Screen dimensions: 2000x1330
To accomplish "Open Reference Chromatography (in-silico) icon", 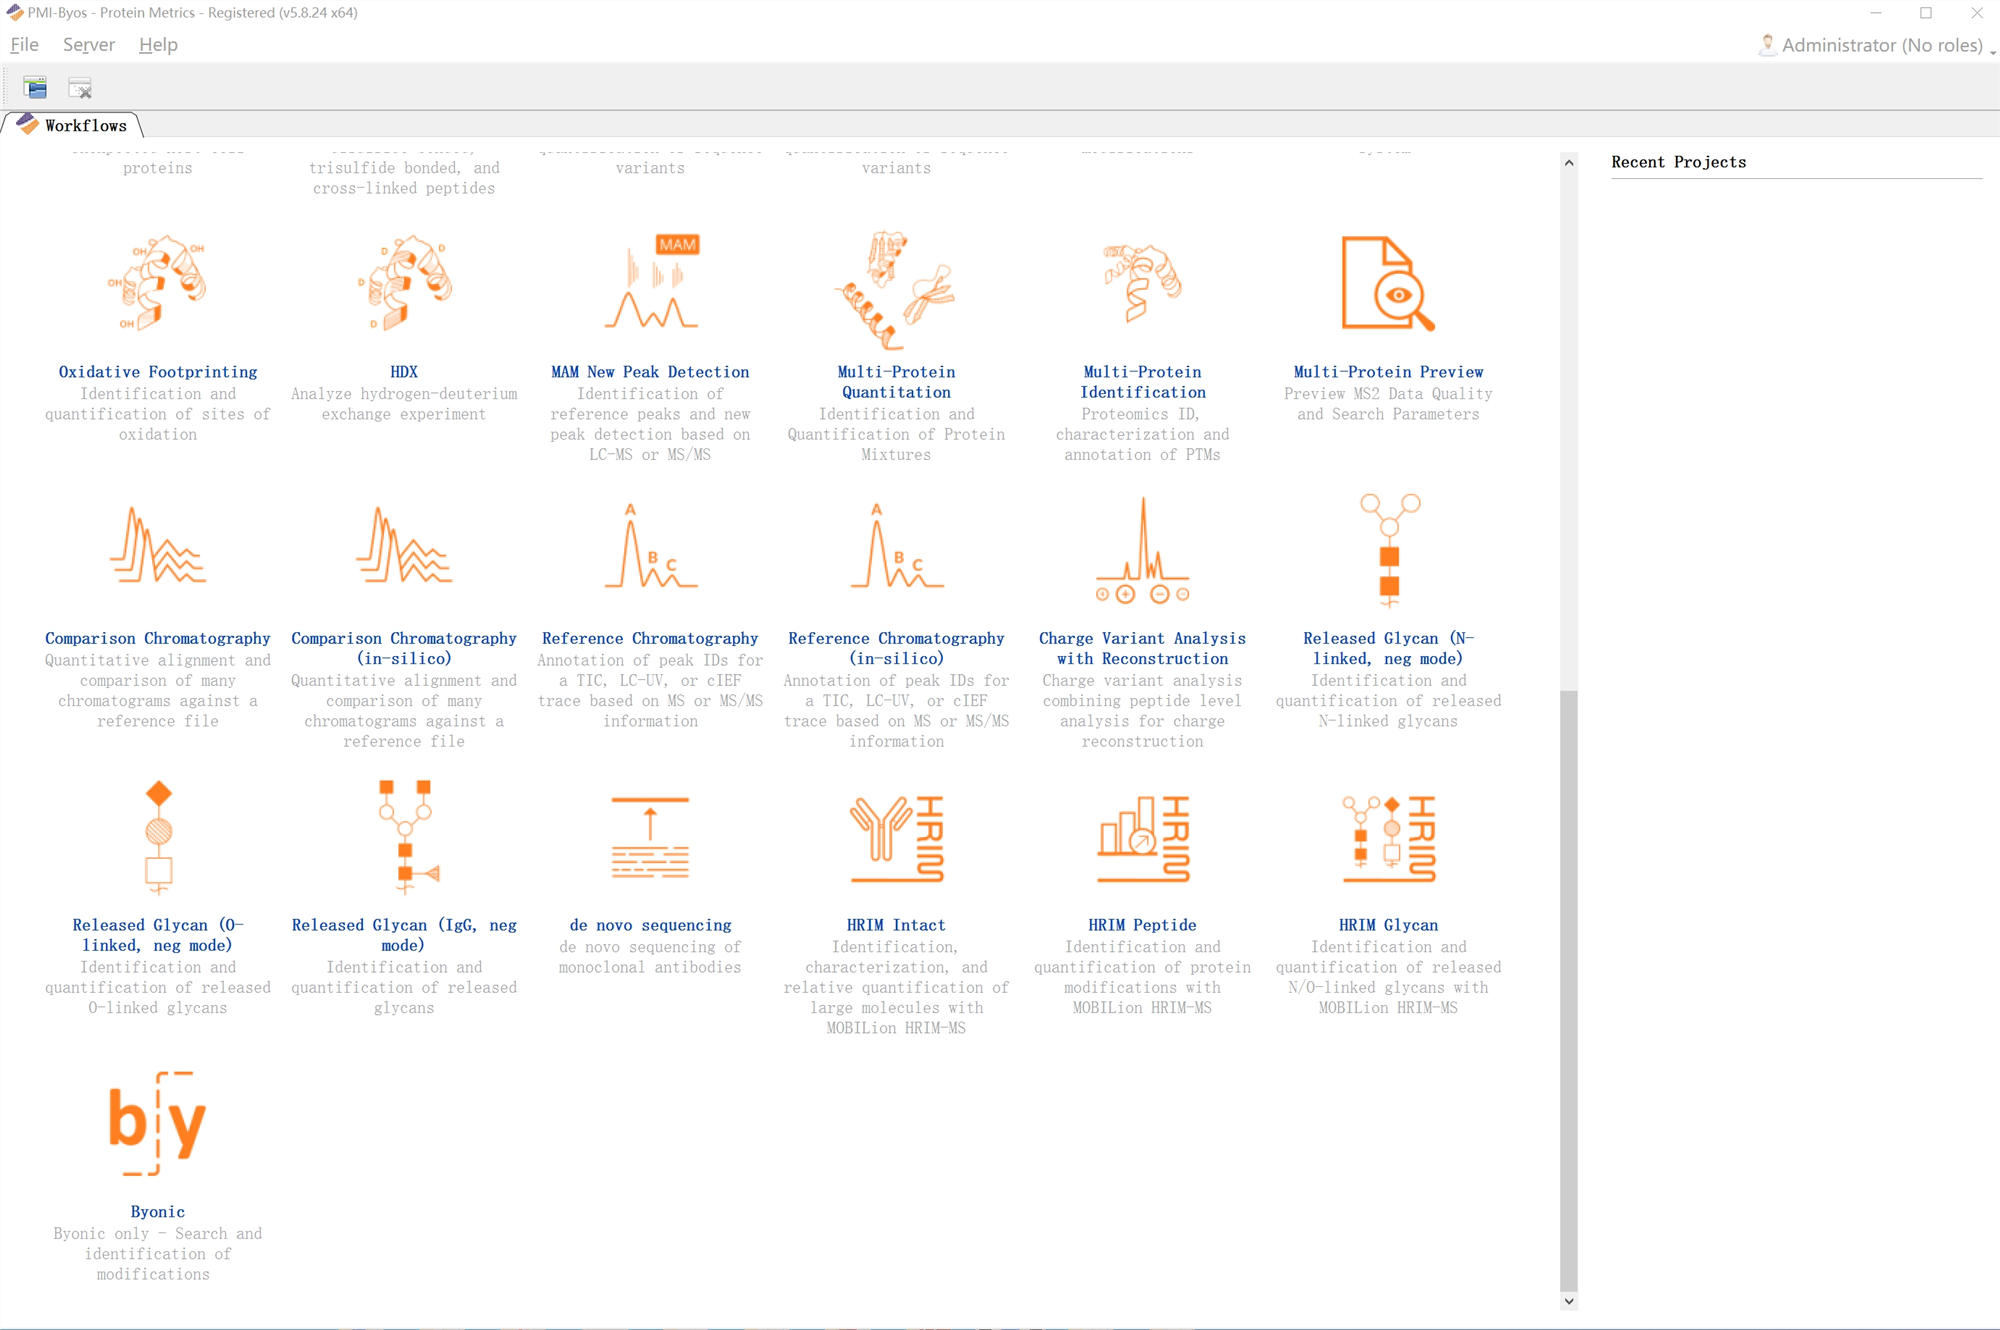I will (896, 545).
